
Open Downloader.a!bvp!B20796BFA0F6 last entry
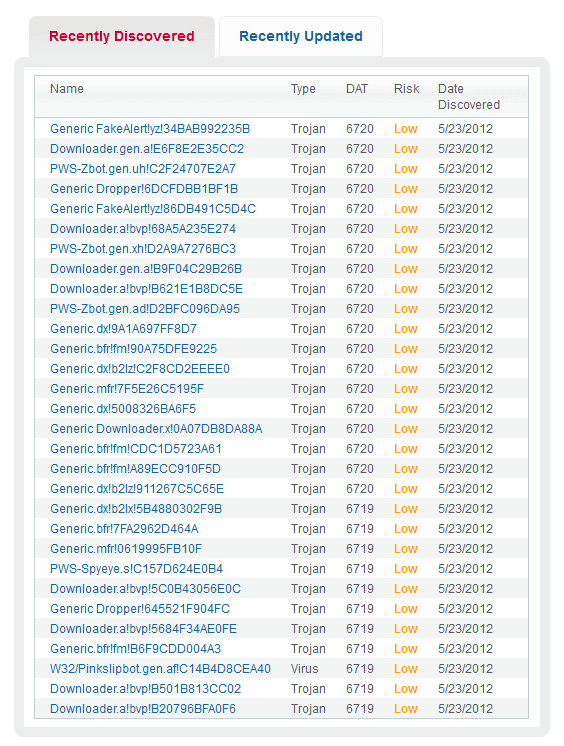tap(143, 708)
